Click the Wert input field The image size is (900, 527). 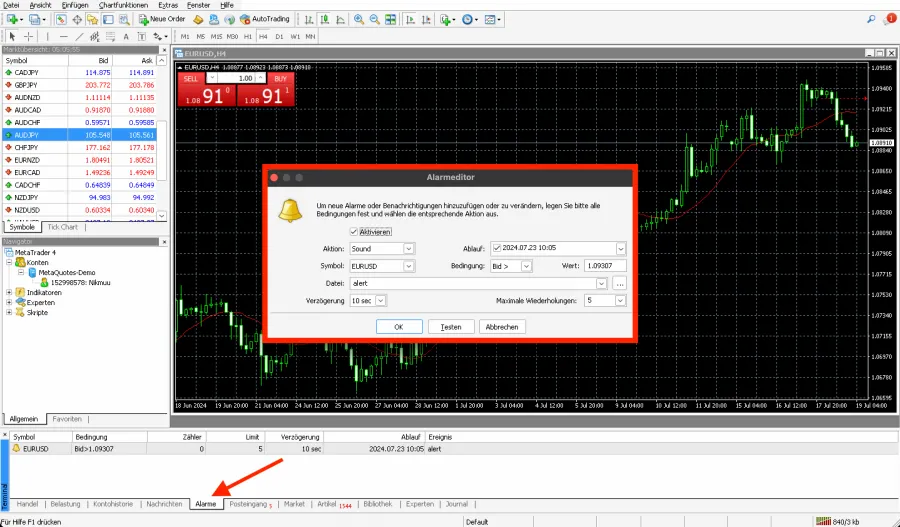pos(605,266)
